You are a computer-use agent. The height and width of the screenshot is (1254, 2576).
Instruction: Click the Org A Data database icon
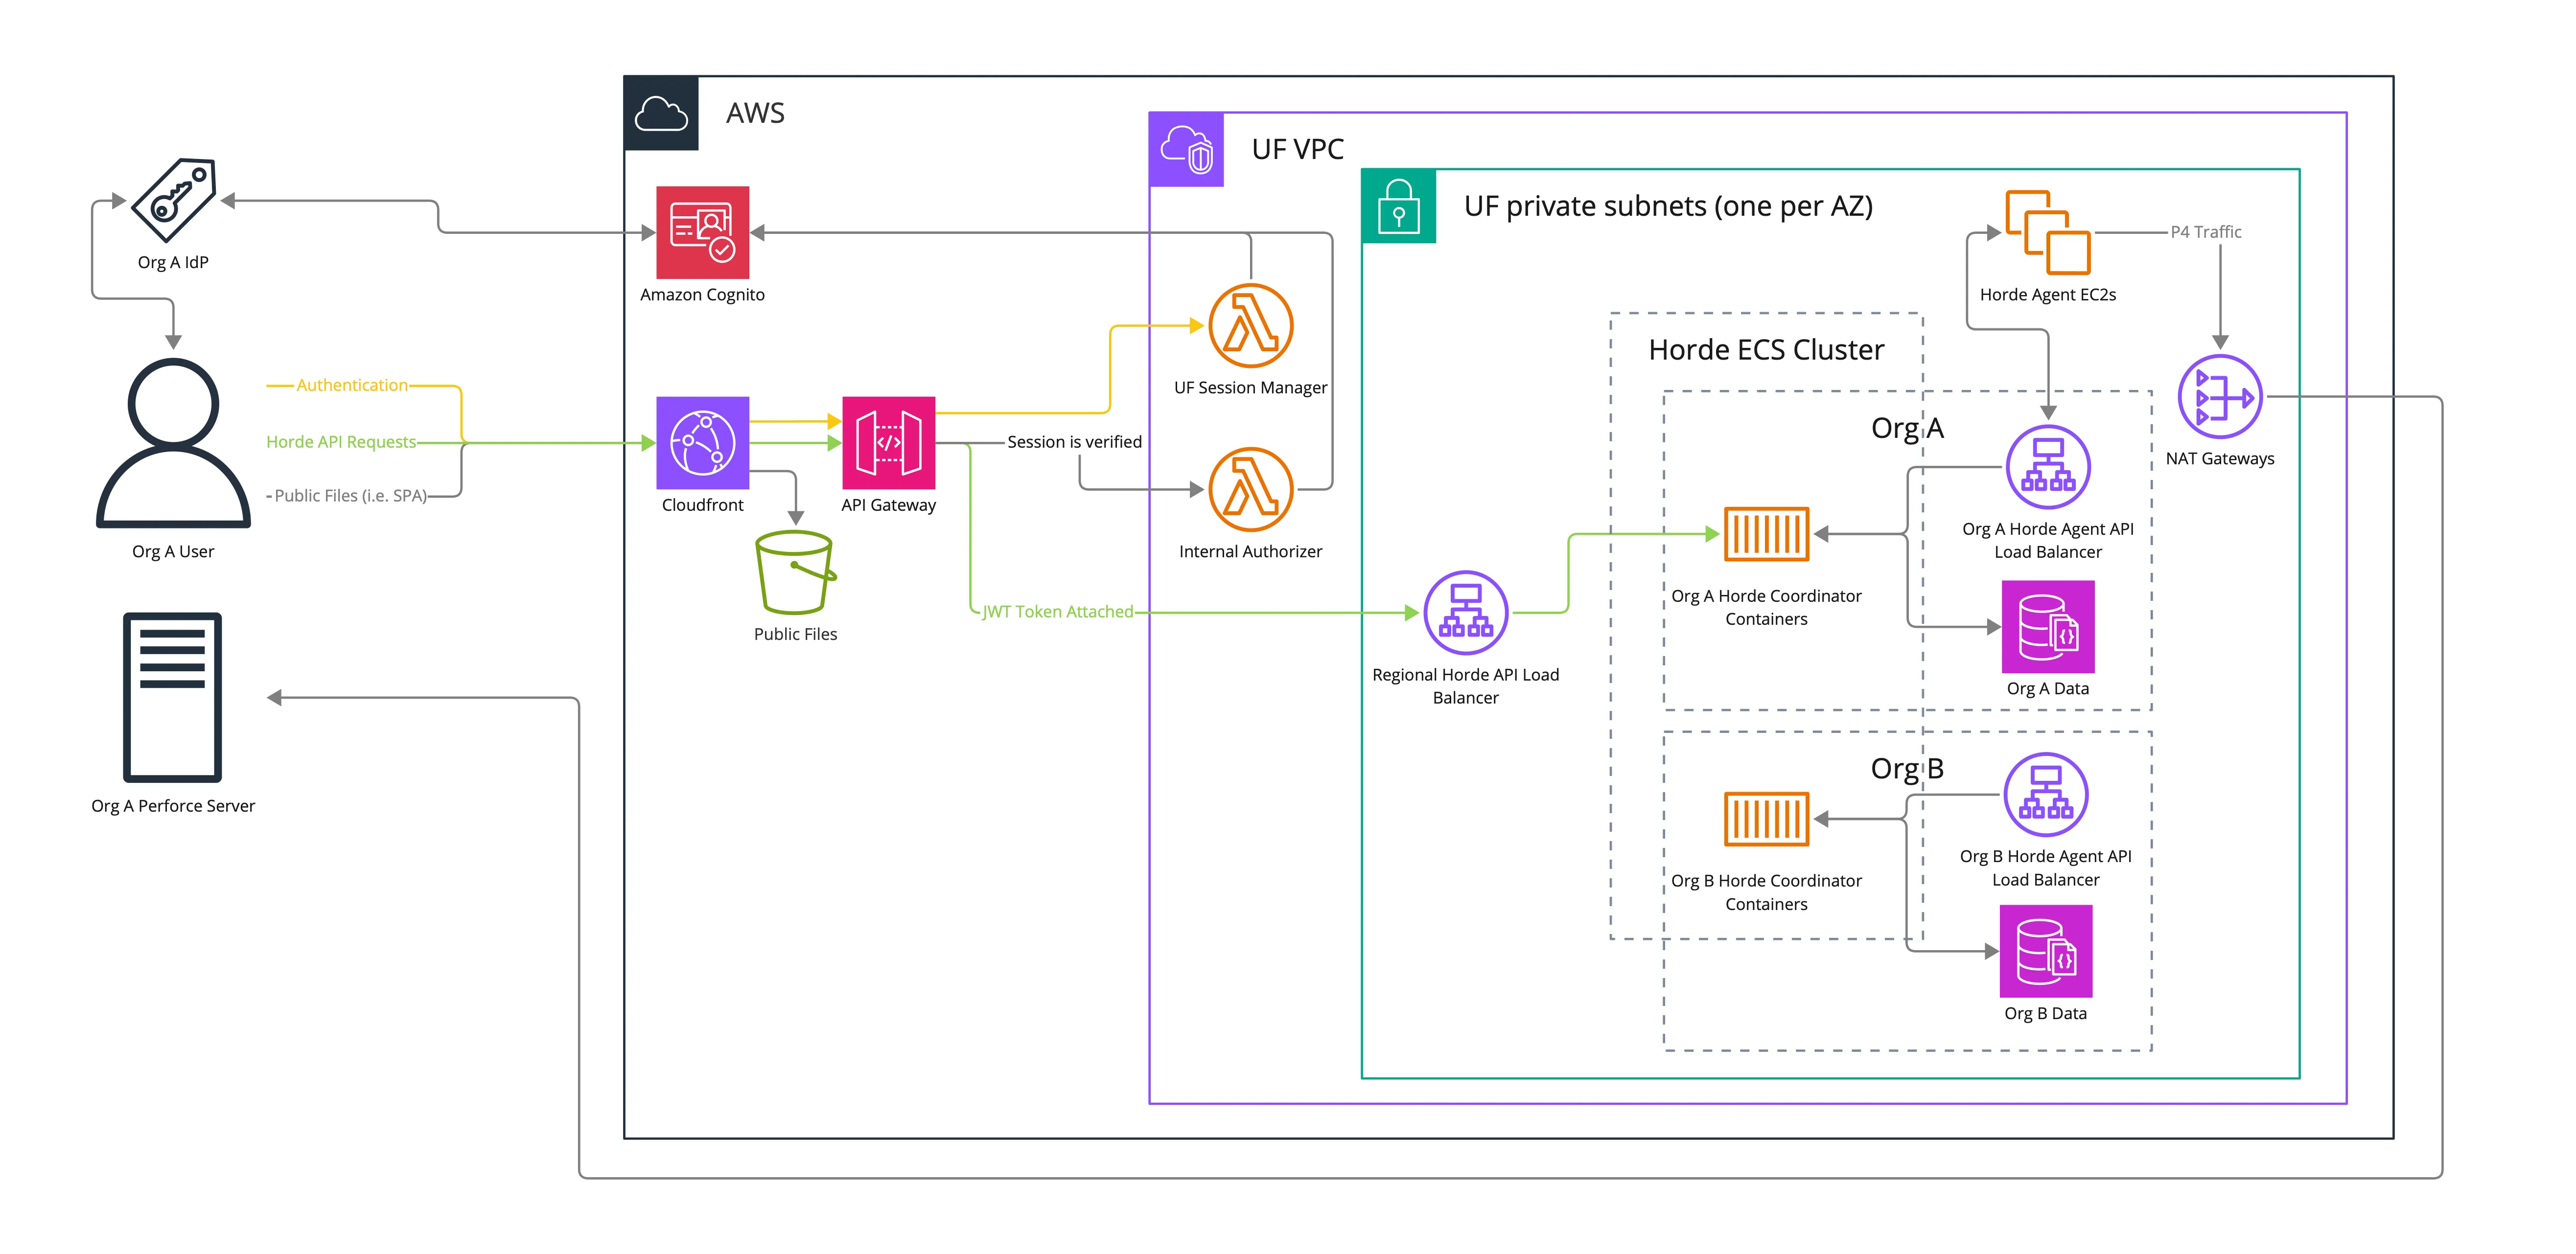coord(2048,627)
